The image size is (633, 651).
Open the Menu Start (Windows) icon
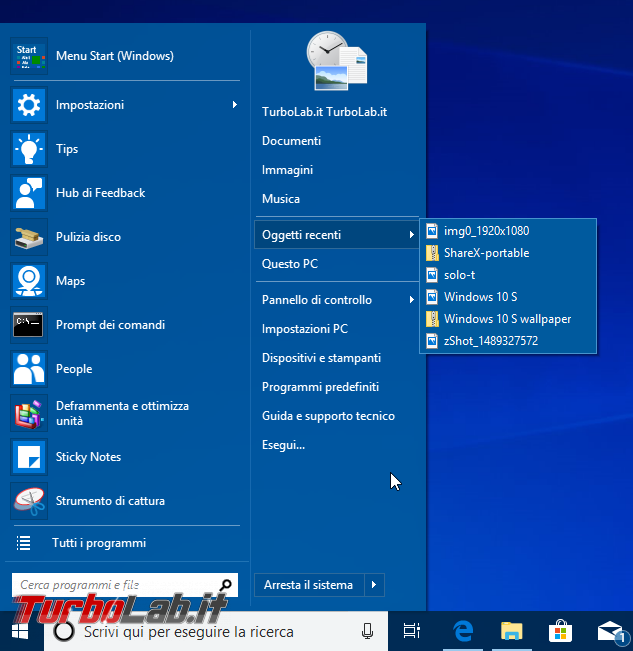pos(29,56)
